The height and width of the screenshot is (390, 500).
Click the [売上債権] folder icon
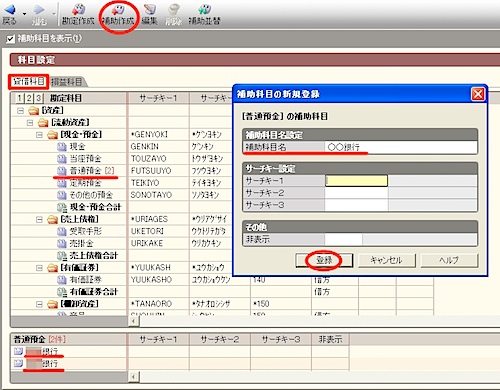[x=52, y=219]
